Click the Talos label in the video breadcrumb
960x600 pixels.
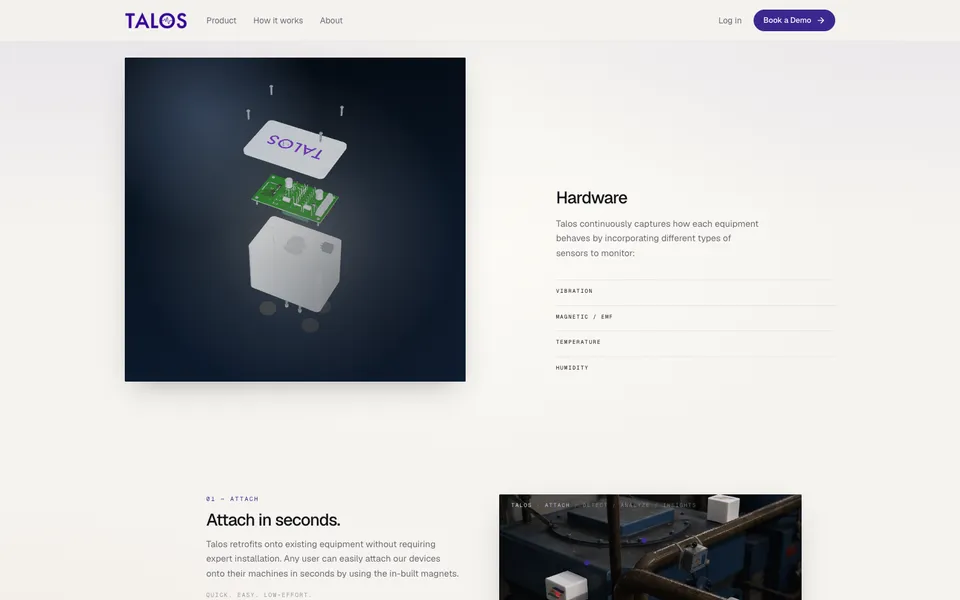point(522,505)
